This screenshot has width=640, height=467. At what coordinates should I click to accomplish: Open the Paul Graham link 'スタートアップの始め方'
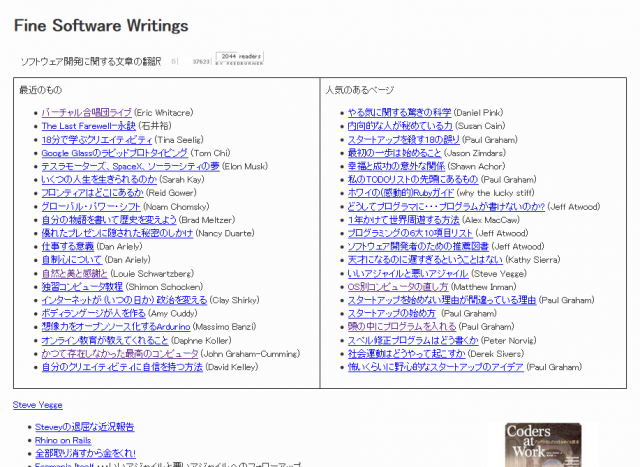click(392, 314)
